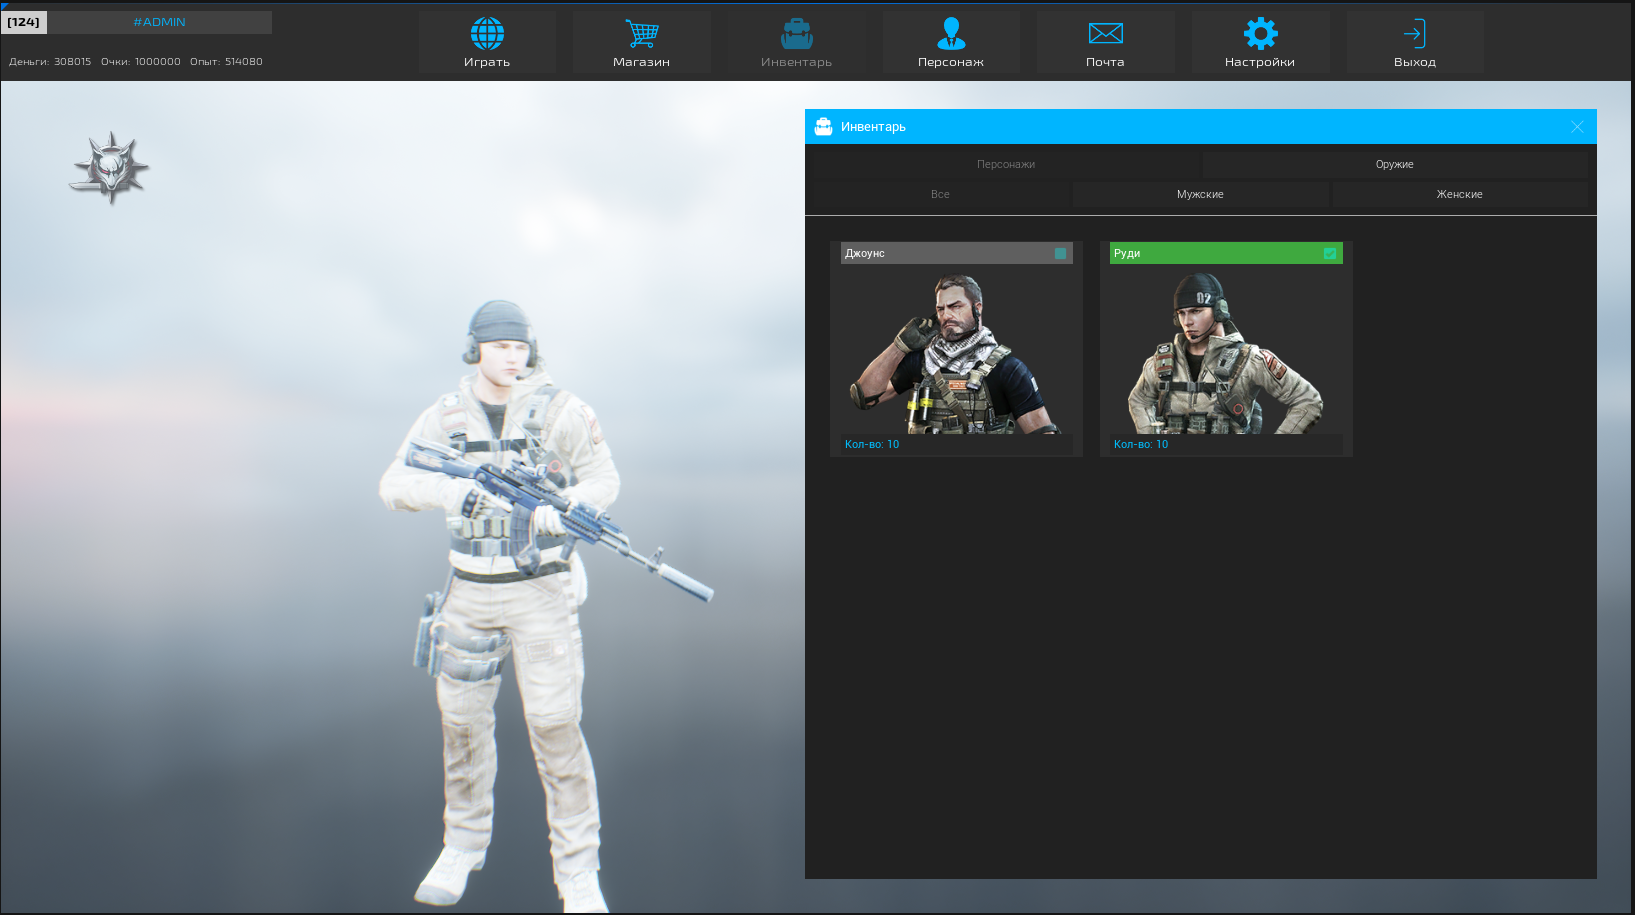Click the Инвентарь panel title text
This screenshot has height=915, width=1635.
pyautogui.click(x=873, y=127)
